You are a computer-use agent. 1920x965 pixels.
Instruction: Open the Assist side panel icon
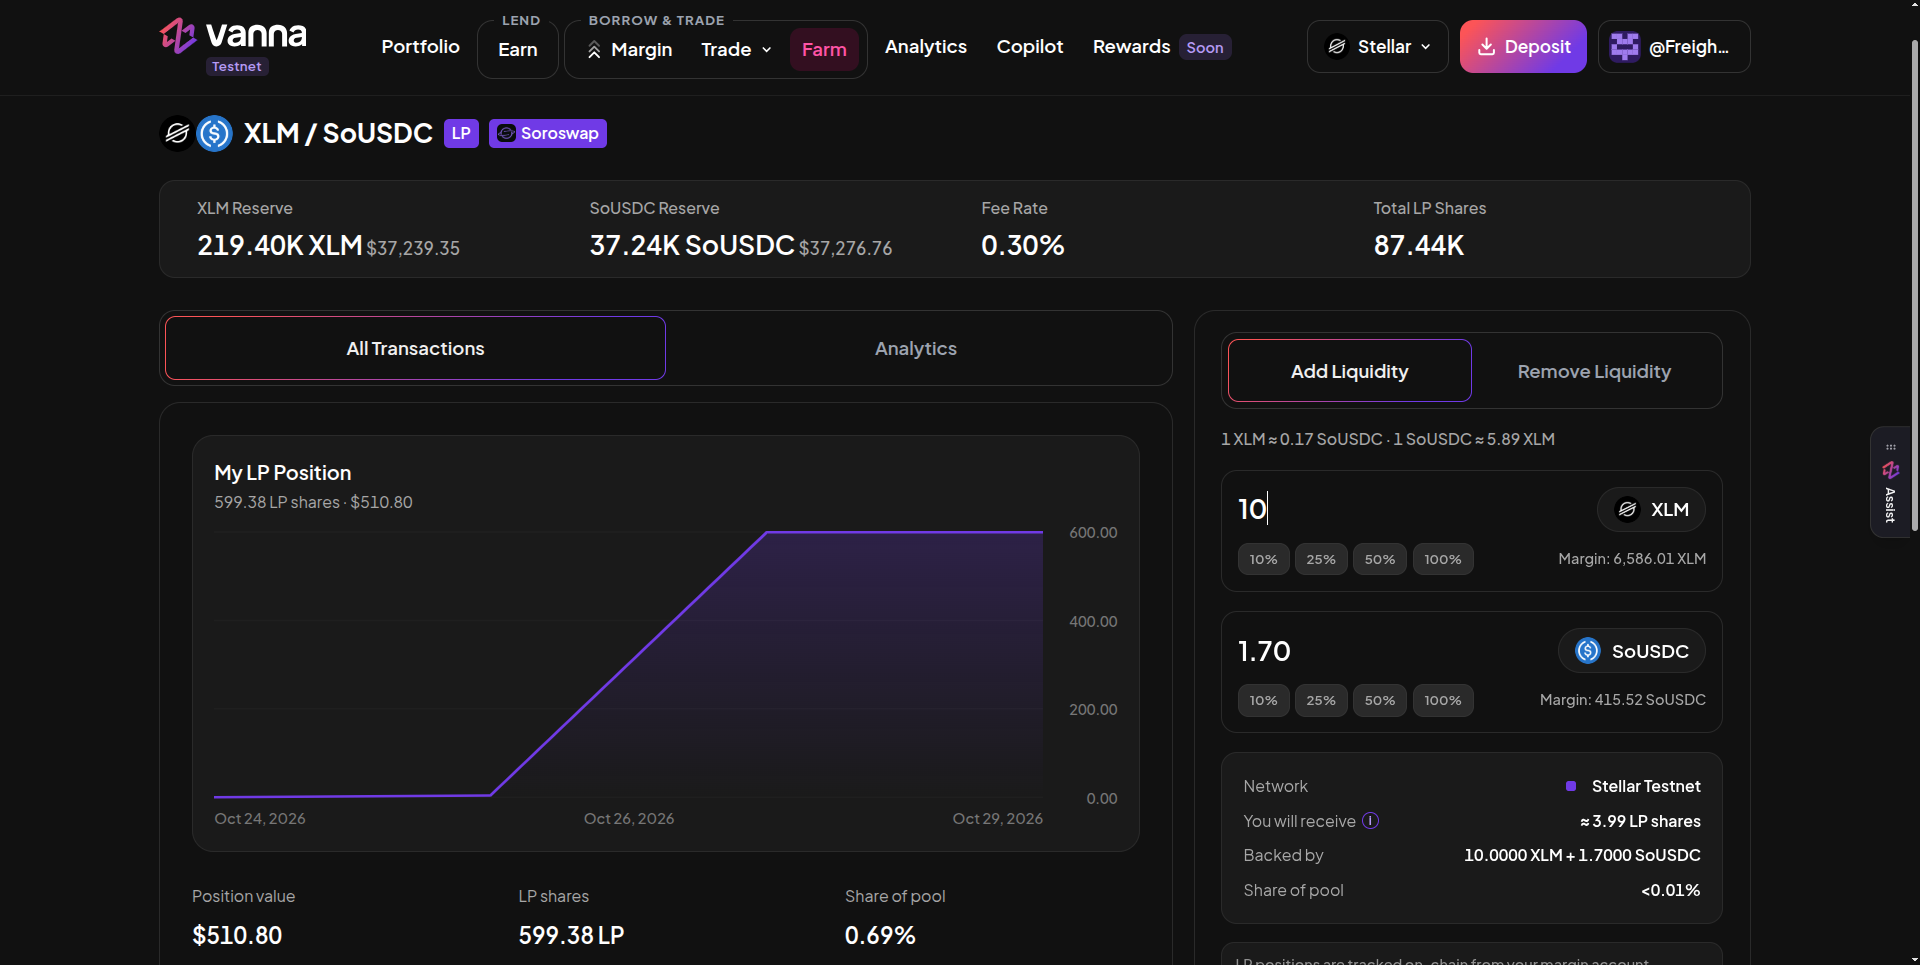click(x=1890, y=470)
